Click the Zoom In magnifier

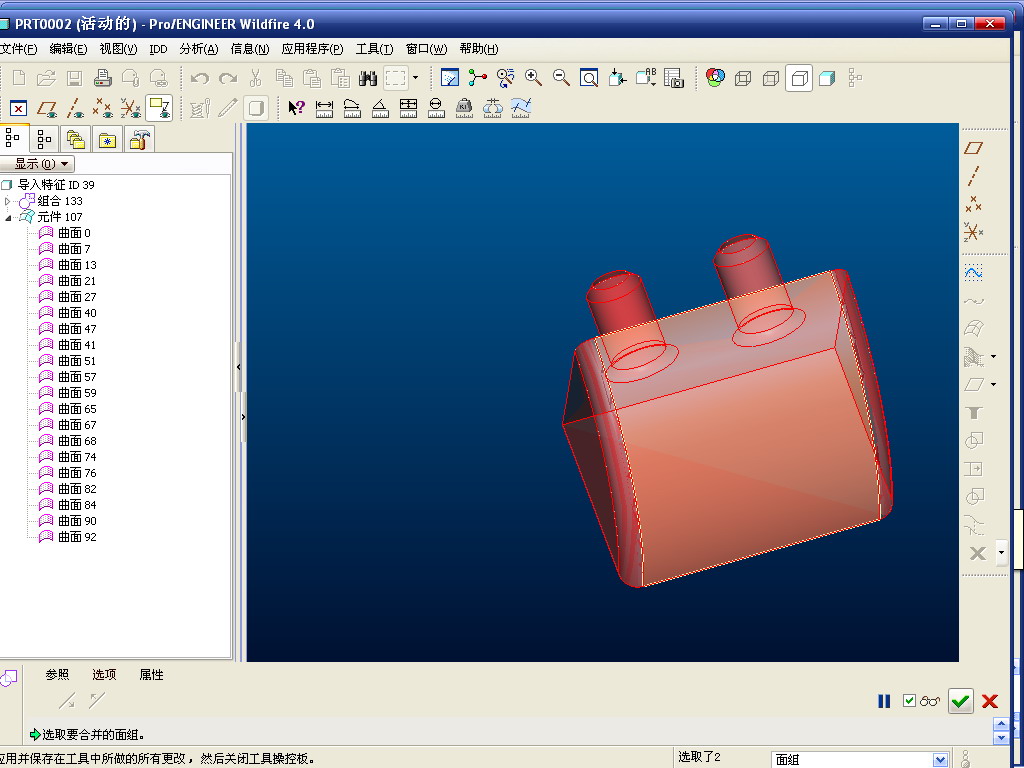pyautogui.click(x=534, y=78)
